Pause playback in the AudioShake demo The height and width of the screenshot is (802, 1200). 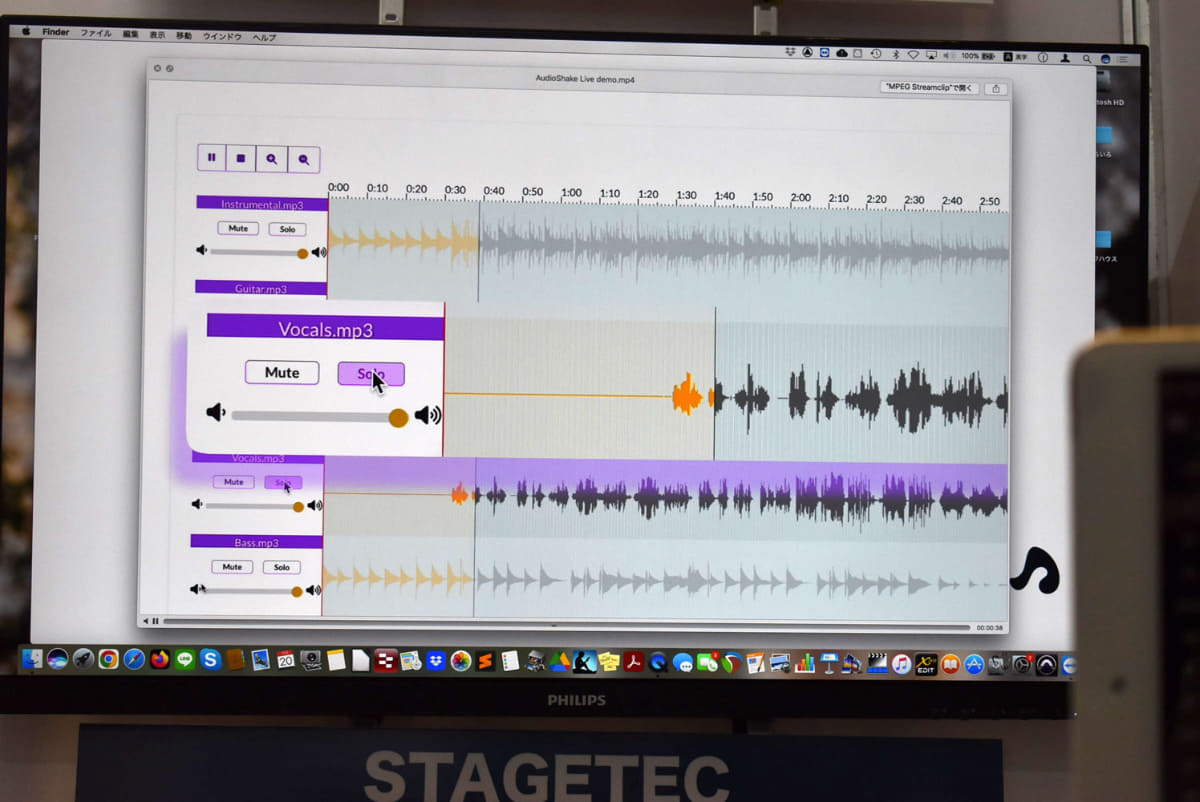(x=212, y=158)
